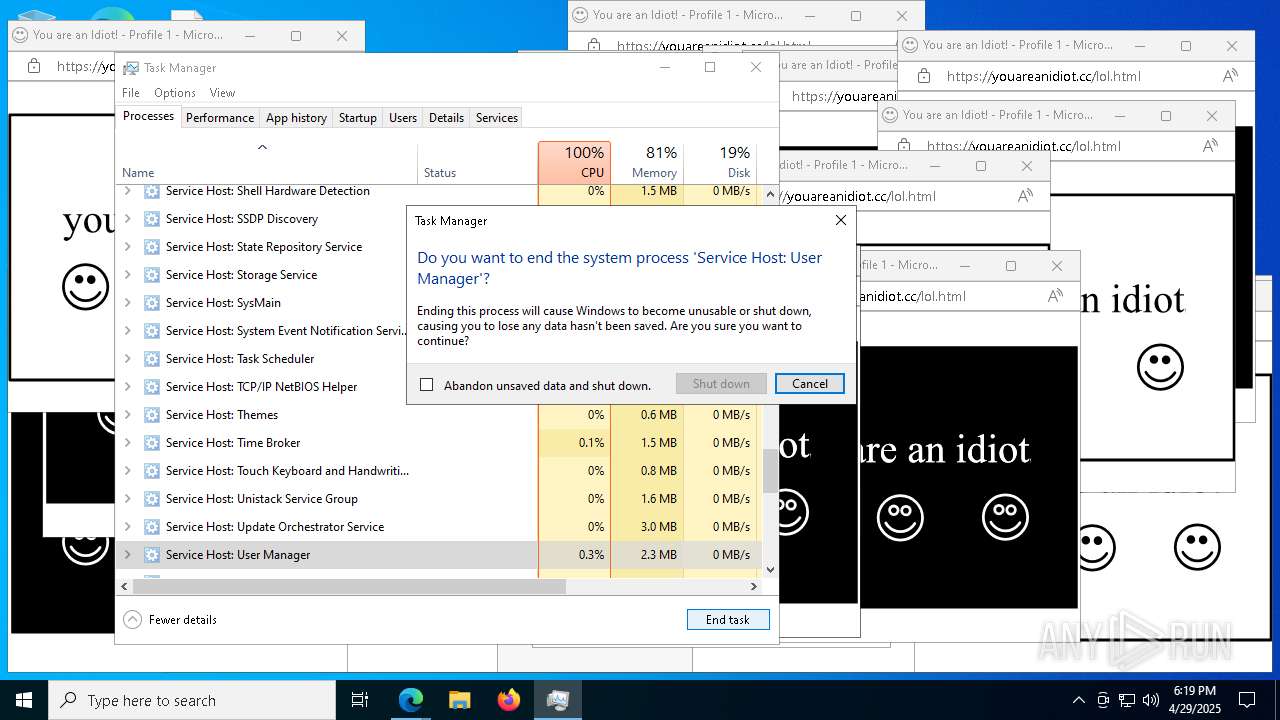Expand Service Host: User Manager row

[127, 555]
